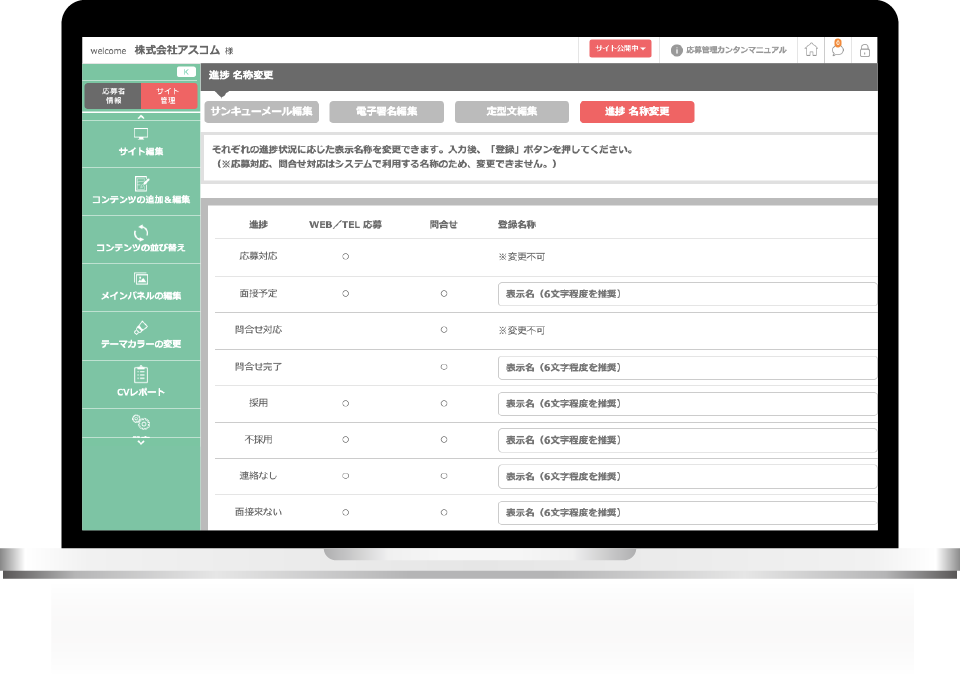Switch to サンキューメール編集 tab
The image size is (960, 700).
tap(262, 112)
